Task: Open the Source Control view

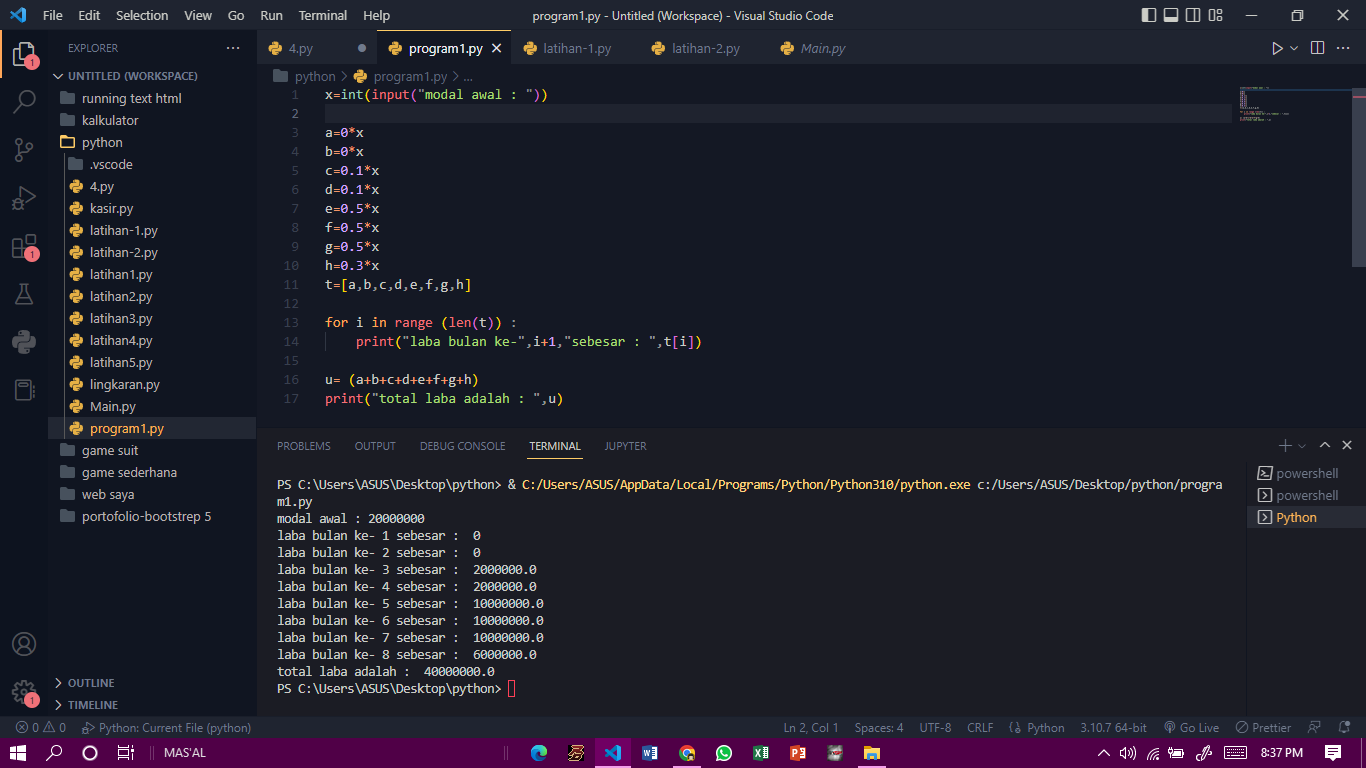Action: (24, 150)
